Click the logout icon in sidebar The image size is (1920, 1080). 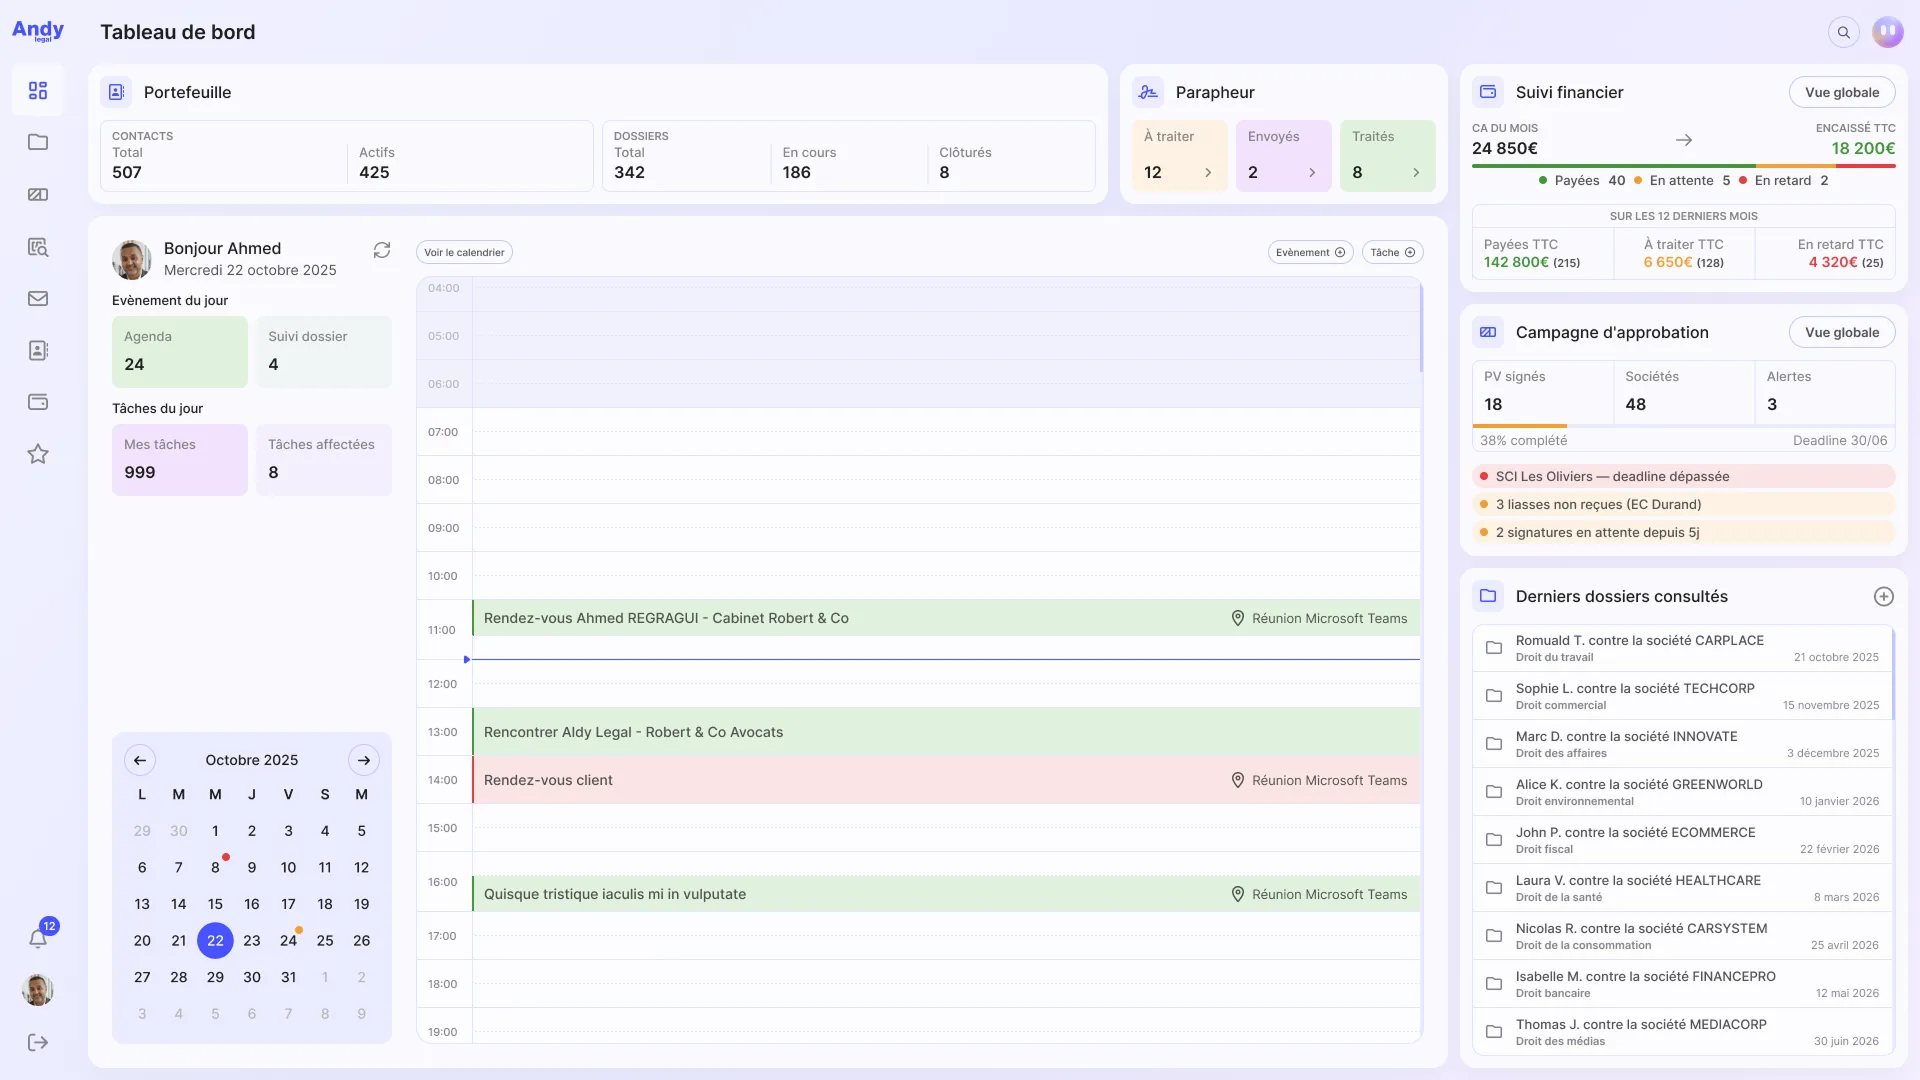[x=38, y=1042]
